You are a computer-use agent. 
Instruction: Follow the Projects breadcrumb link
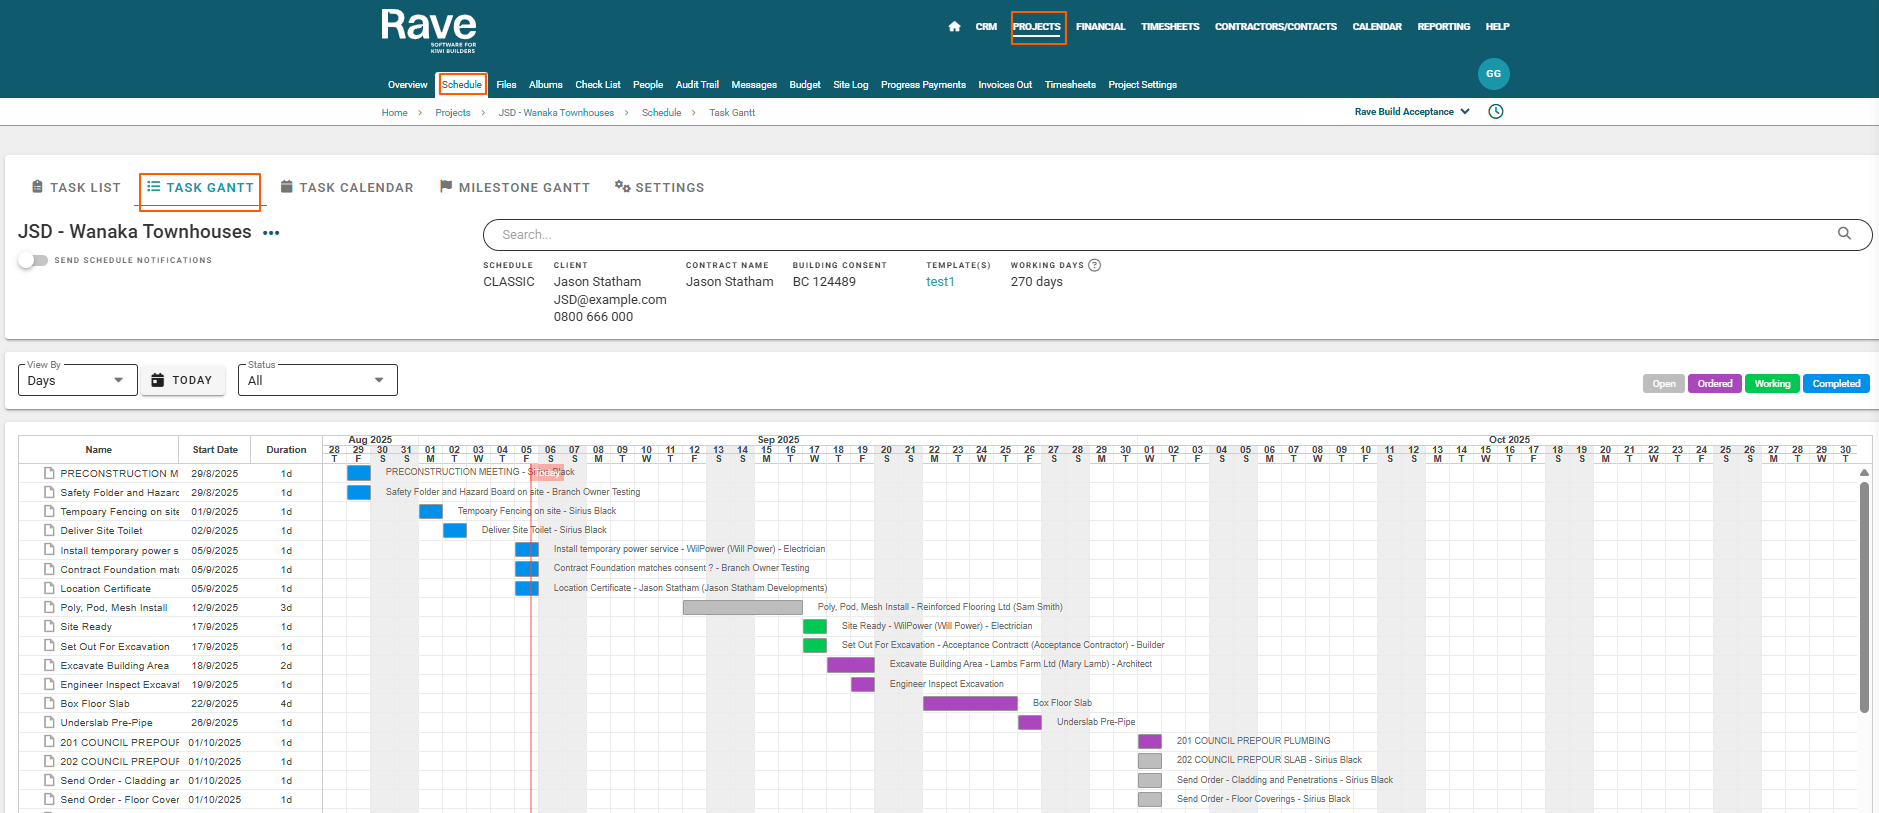(x=452, y=113)
